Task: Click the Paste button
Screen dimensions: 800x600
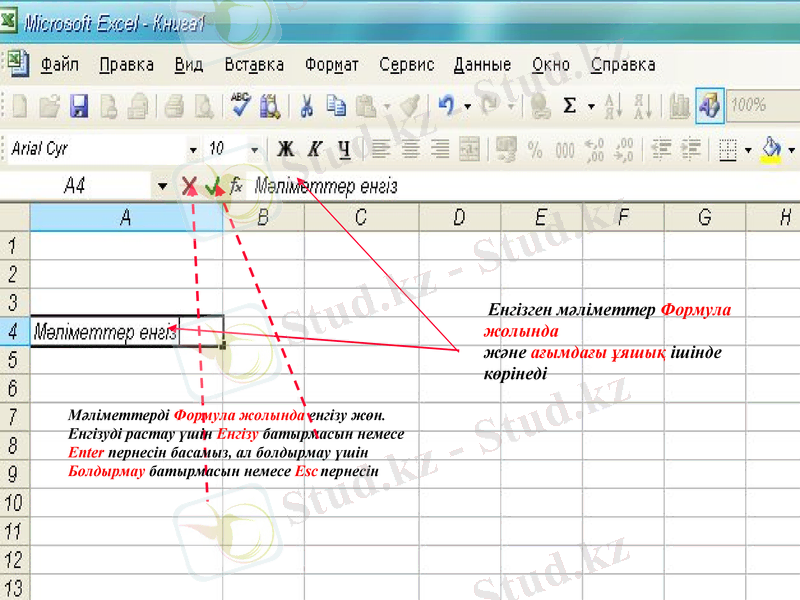Action: 364,104
